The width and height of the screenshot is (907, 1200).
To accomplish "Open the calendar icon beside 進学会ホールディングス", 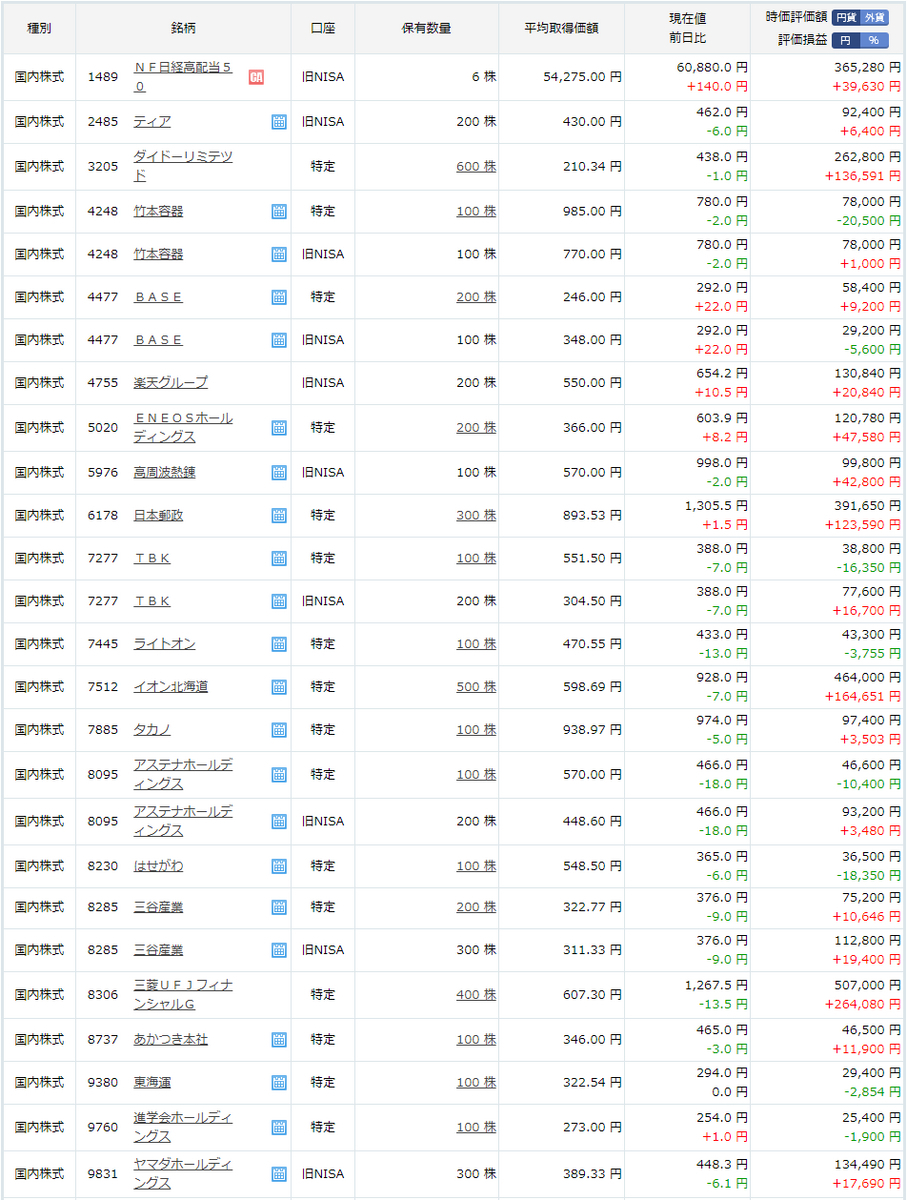I will (x=279, y=1127).
